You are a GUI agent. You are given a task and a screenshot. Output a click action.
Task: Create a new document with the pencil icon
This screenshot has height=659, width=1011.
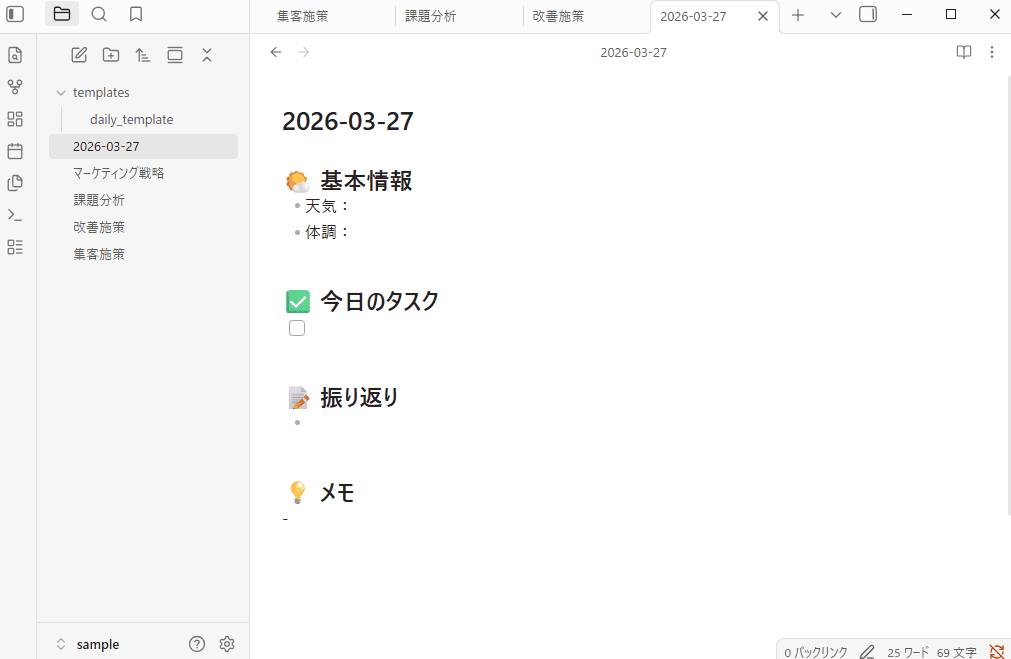(79, 55)
